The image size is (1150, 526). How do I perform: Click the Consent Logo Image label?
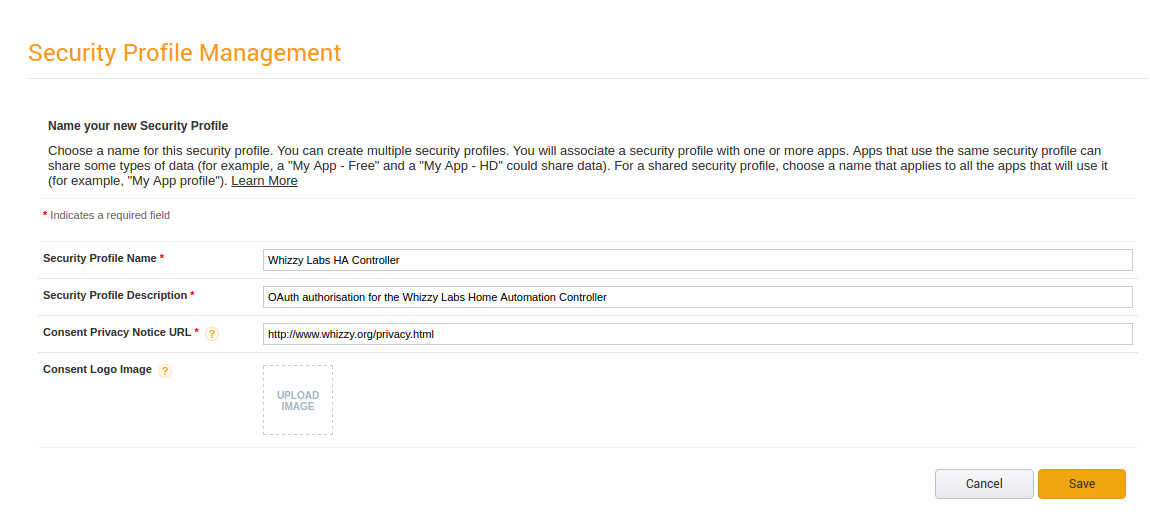tap(98, 369)
